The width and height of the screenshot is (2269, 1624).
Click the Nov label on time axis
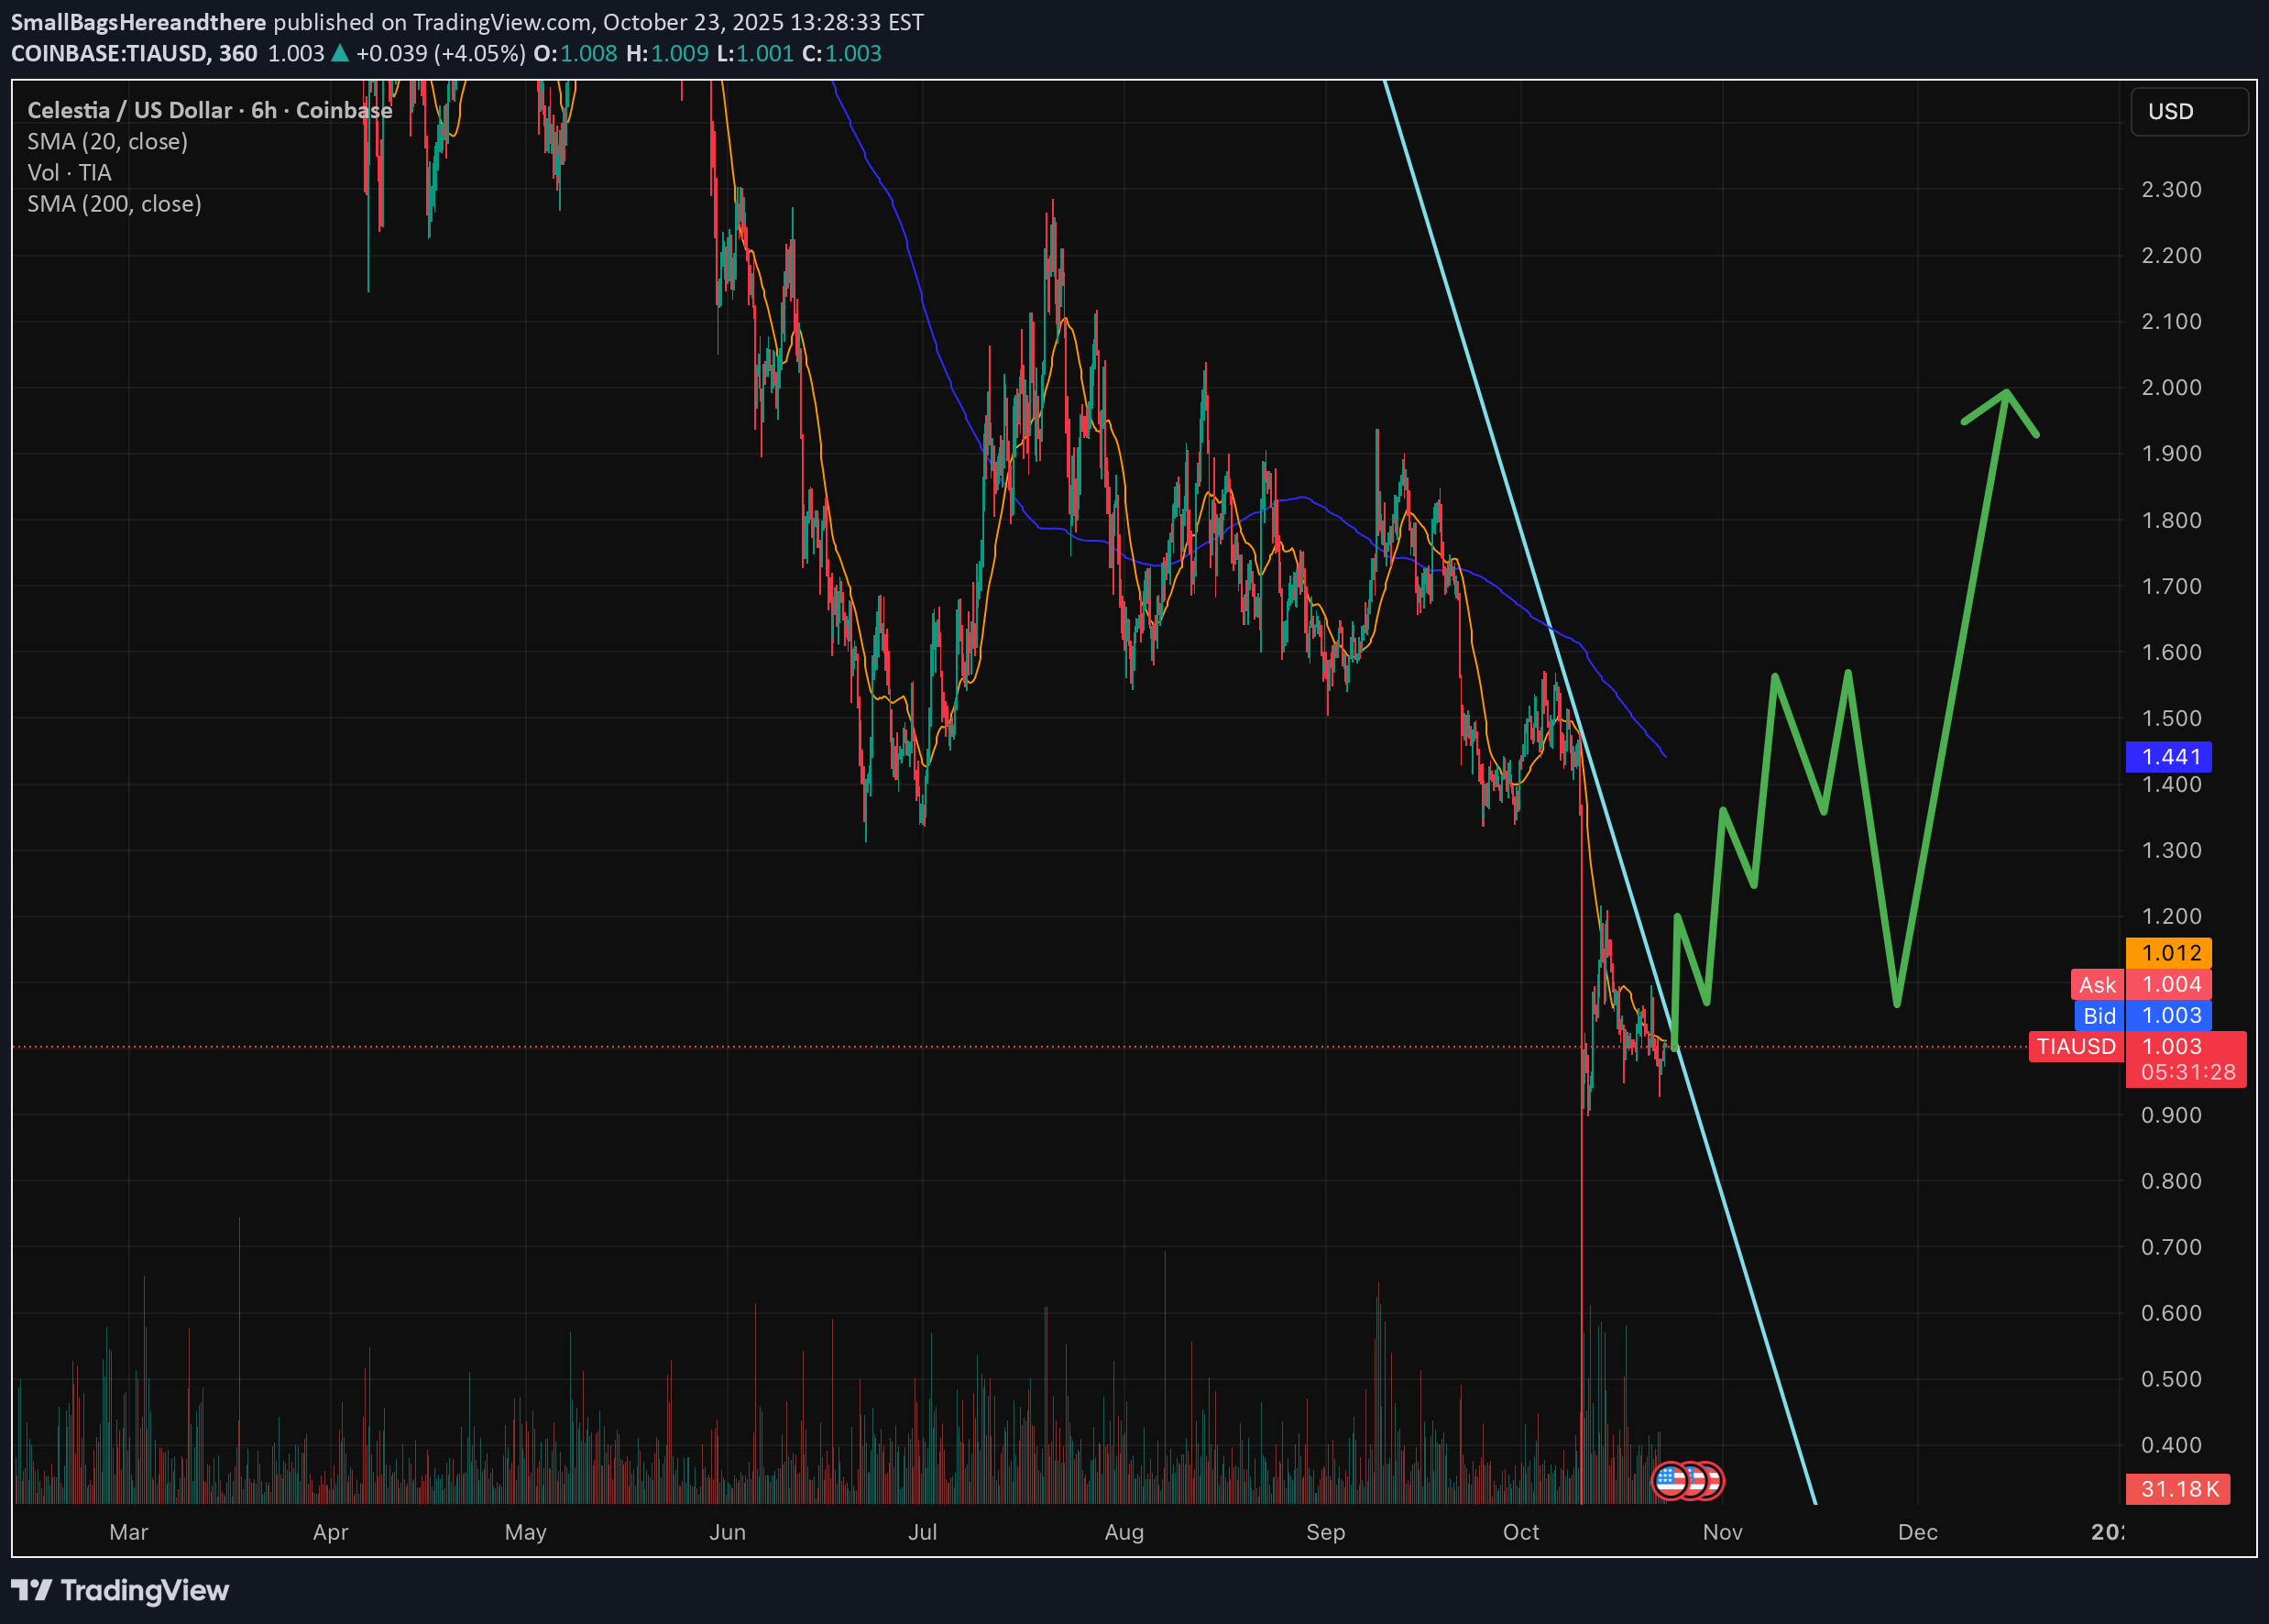pos(1722,1532)
